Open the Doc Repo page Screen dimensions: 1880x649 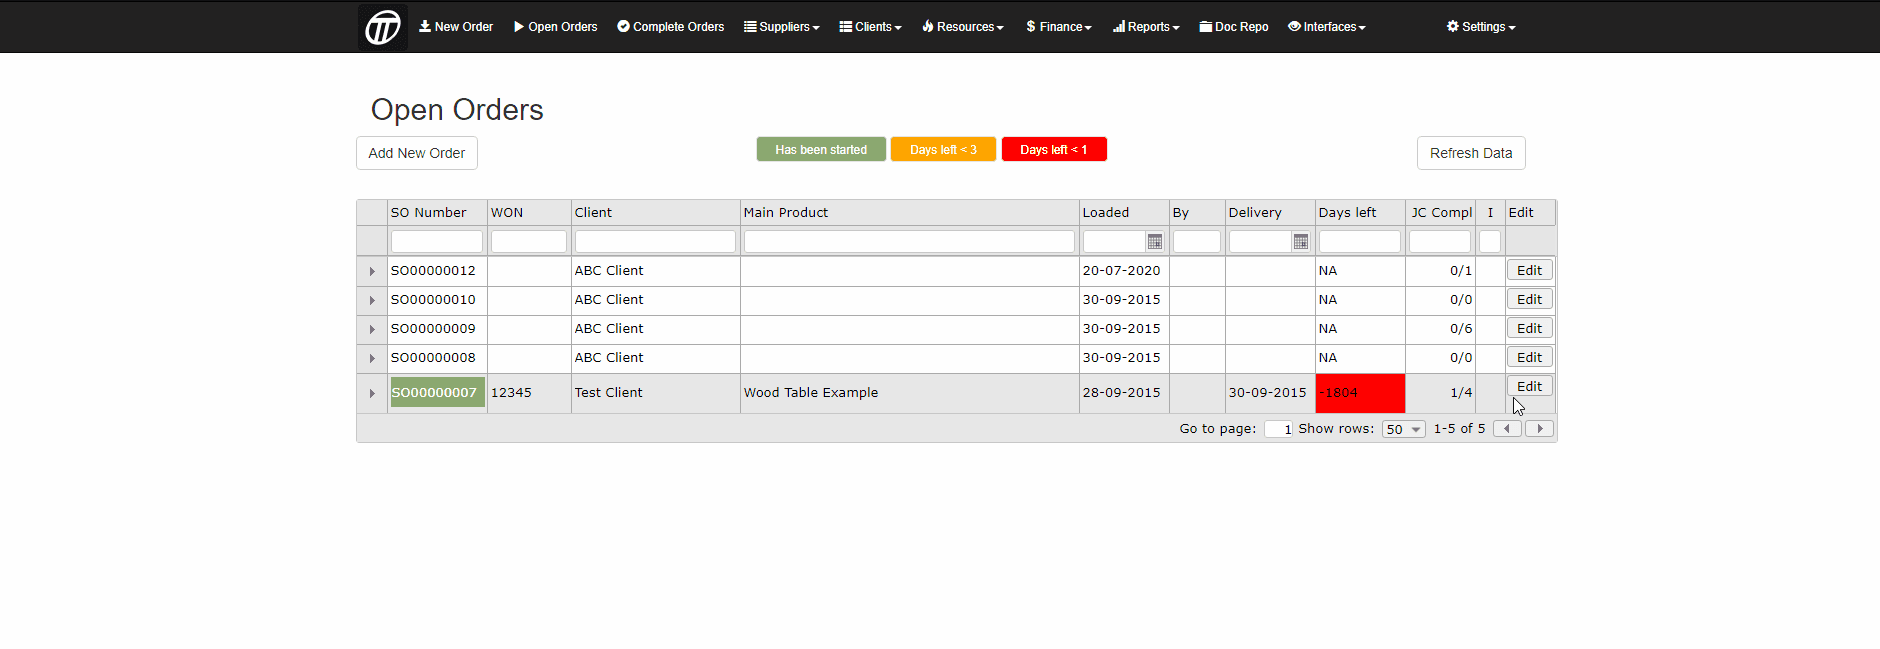click(x=1234, y=27)
